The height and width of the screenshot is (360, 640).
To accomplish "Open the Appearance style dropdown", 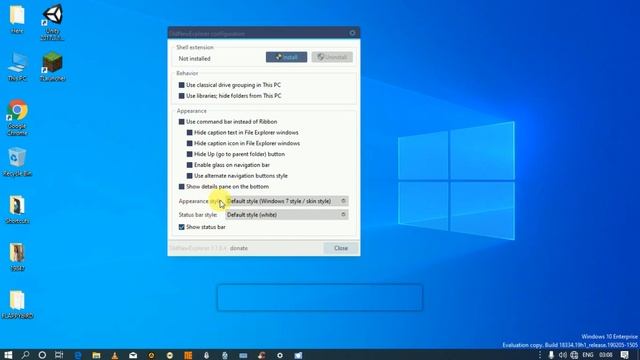I will (x=287, y=201).
